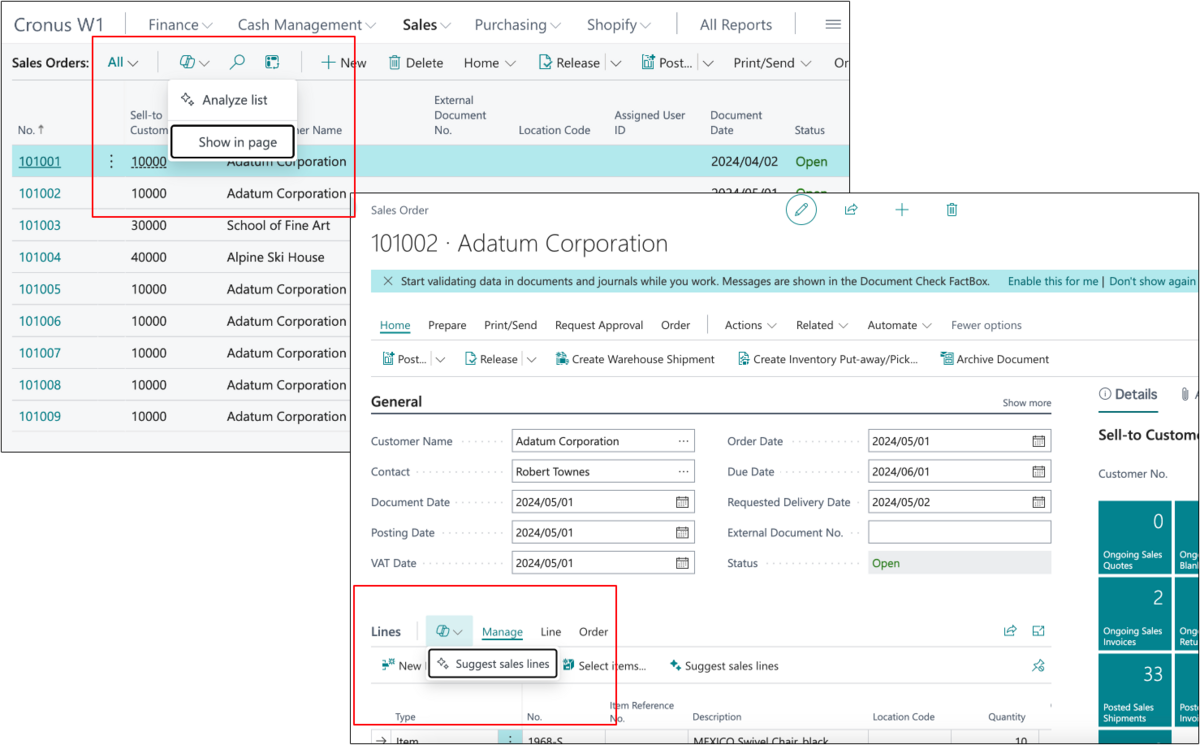Viewport: 1200px width, 745px height.
Task: Click Enable this for me link
Action: 1053,281
